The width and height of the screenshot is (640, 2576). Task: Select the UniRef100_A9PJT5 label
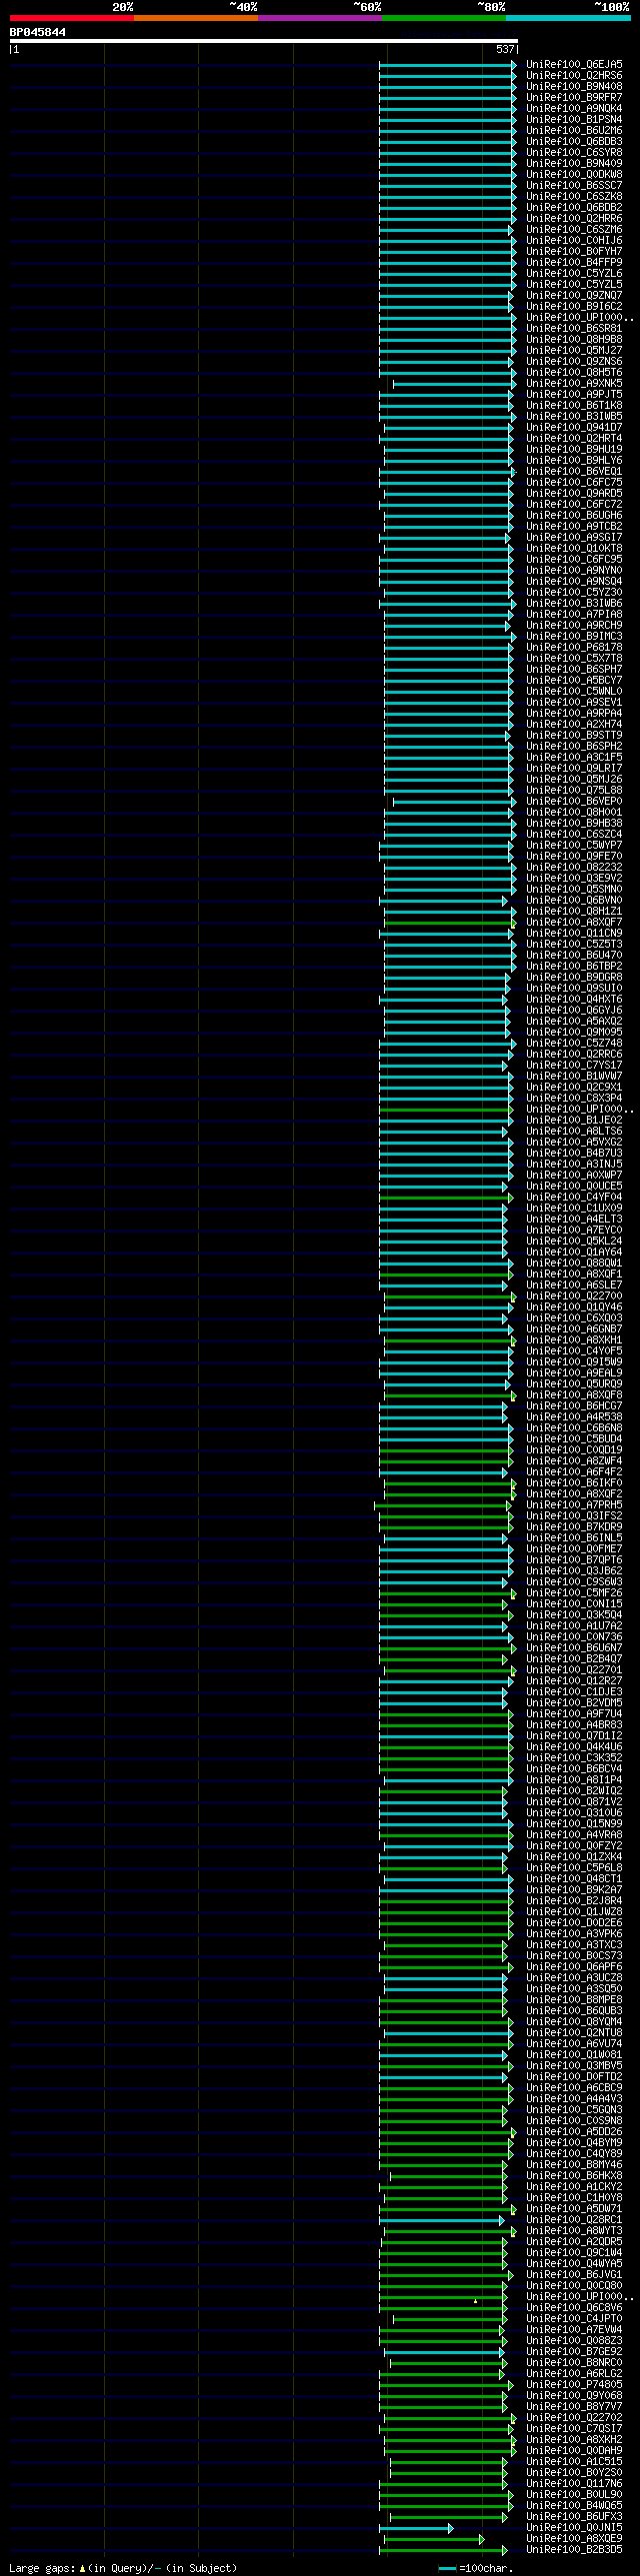click(x=574, y=394)
